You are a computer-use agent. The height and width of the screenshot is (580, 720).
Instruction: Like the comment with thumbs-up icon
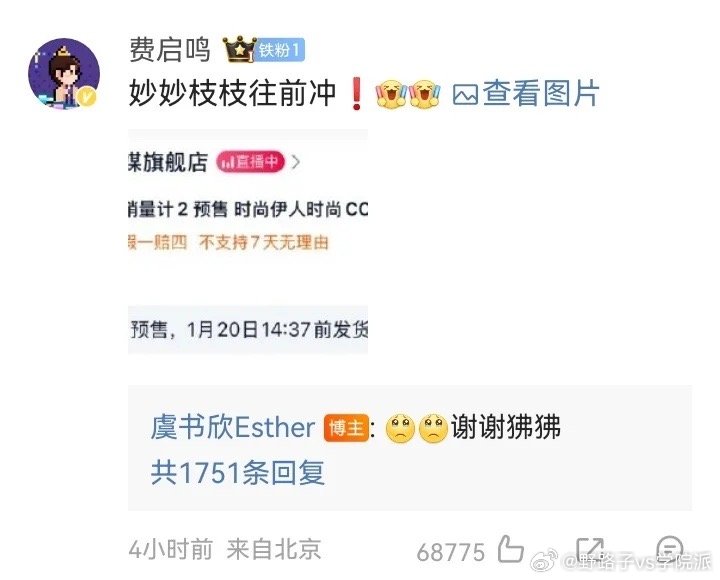coord(511,548)
